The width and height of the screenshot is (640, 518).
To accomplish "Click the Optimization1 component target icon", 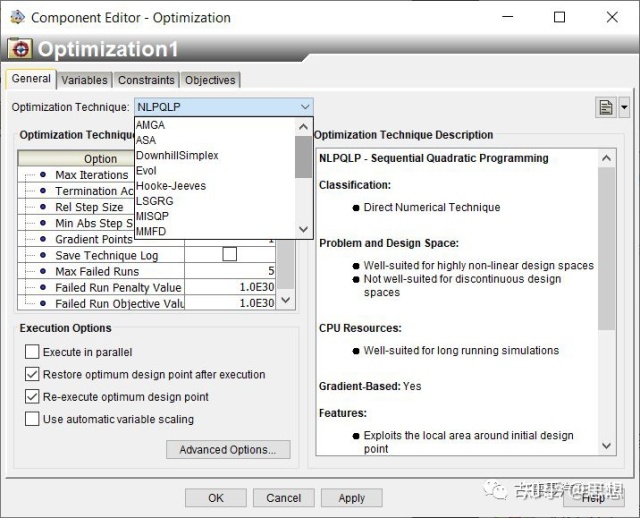I will coord(19,49).
